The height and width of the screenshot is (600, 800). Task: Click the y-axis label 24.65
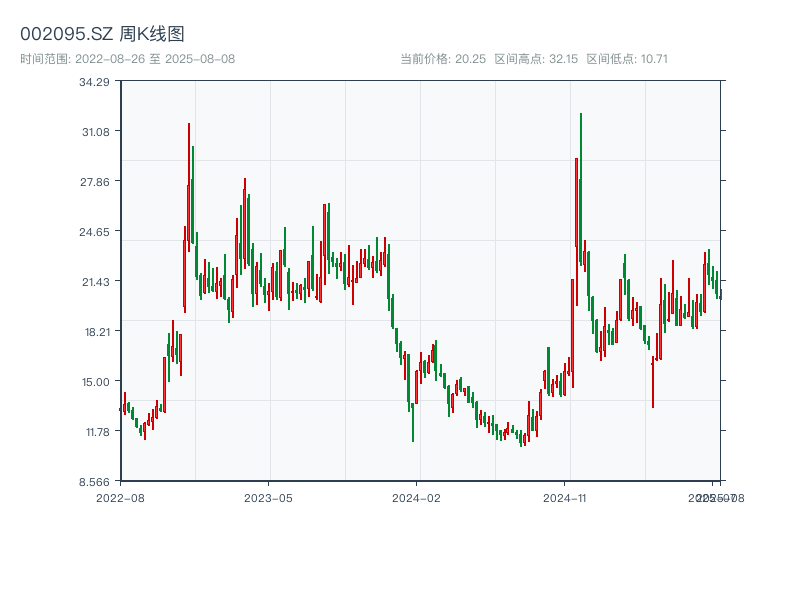coord(94,232)
